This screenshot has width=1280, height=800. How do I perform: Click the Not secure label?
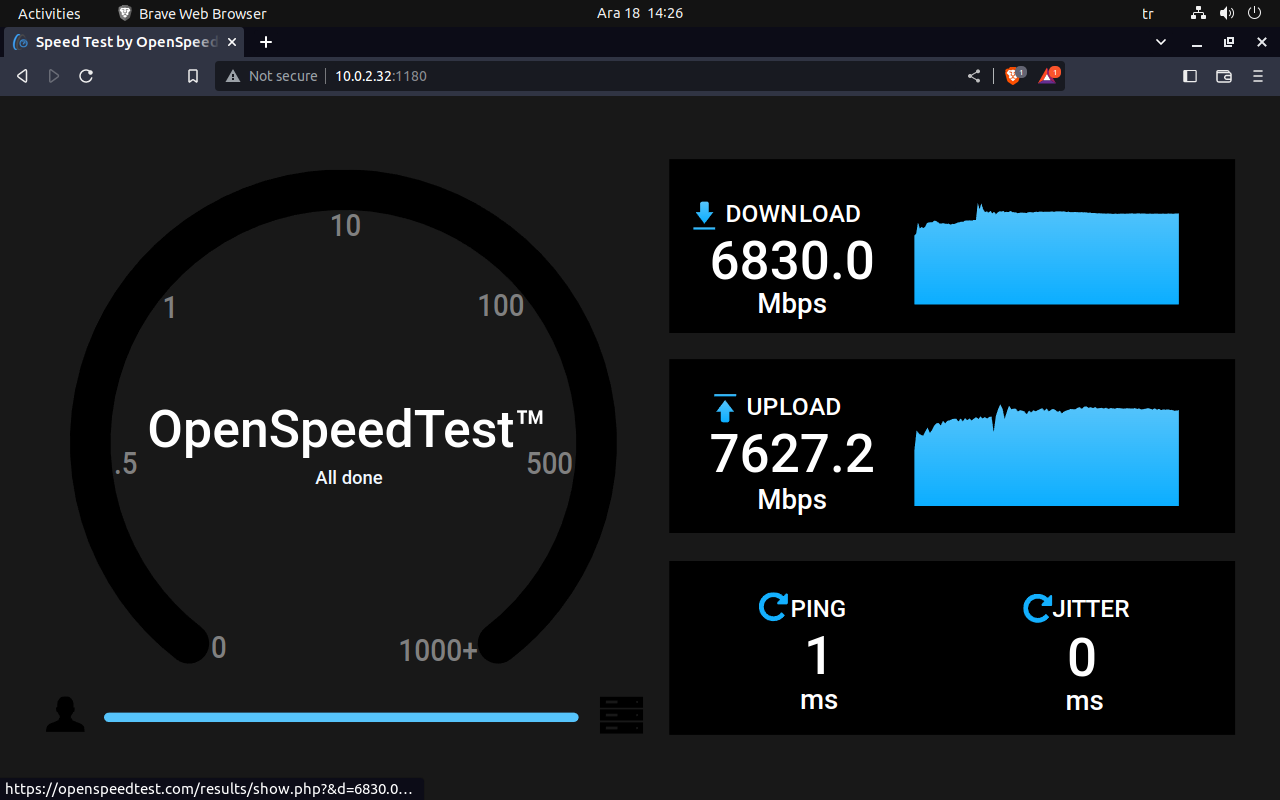pyautogui.click(x=283, y=76)
